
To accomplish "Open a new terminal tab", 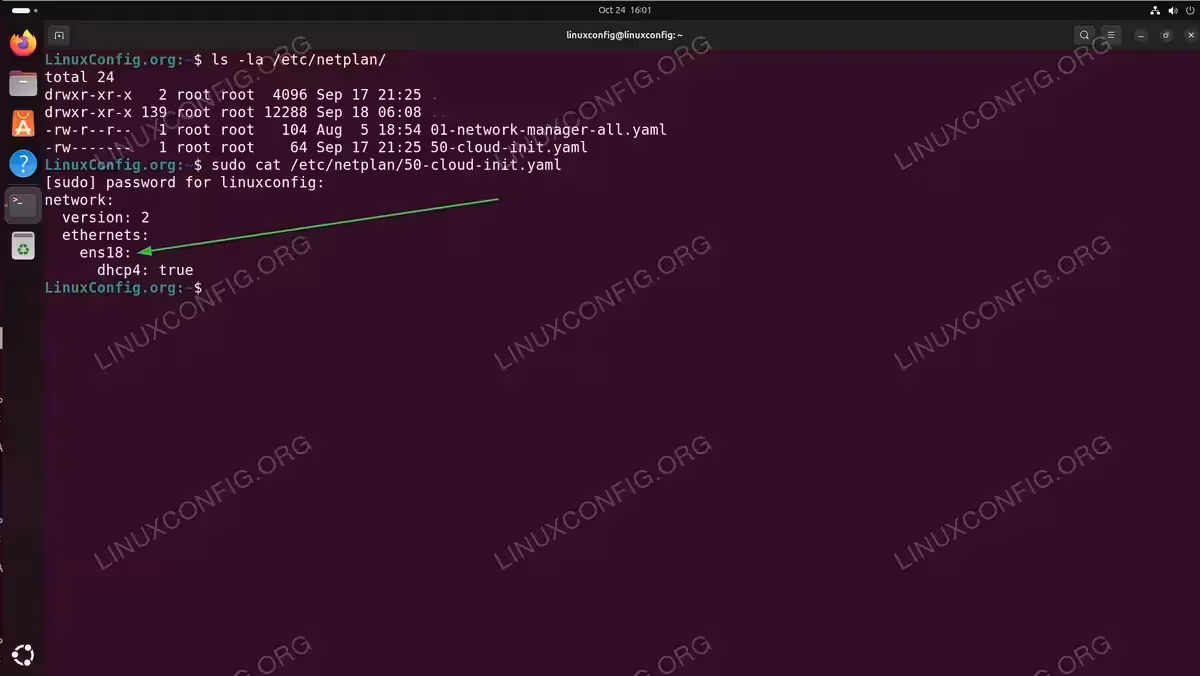I will point(59,35).
